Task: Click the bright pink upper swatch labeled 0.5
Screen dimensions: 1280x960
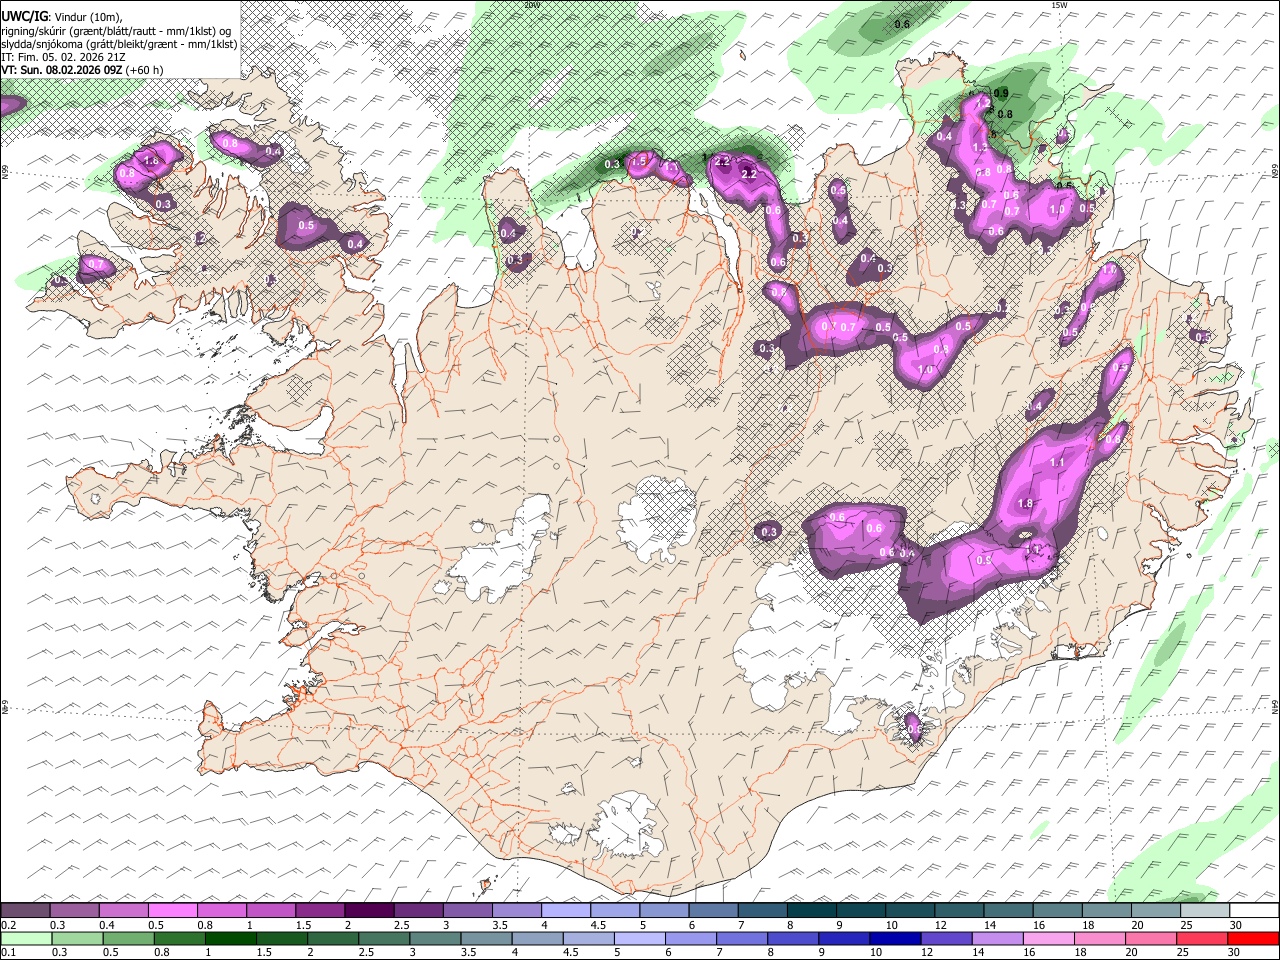Action: (x=173, y=911)
